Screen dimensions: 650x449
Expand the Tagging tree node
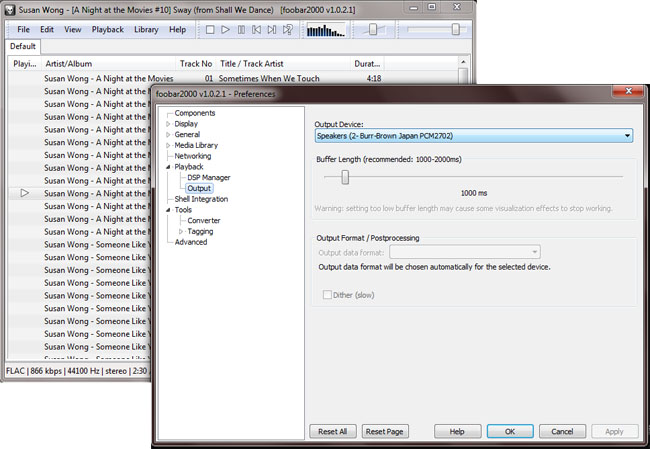(x=181, y=231)
